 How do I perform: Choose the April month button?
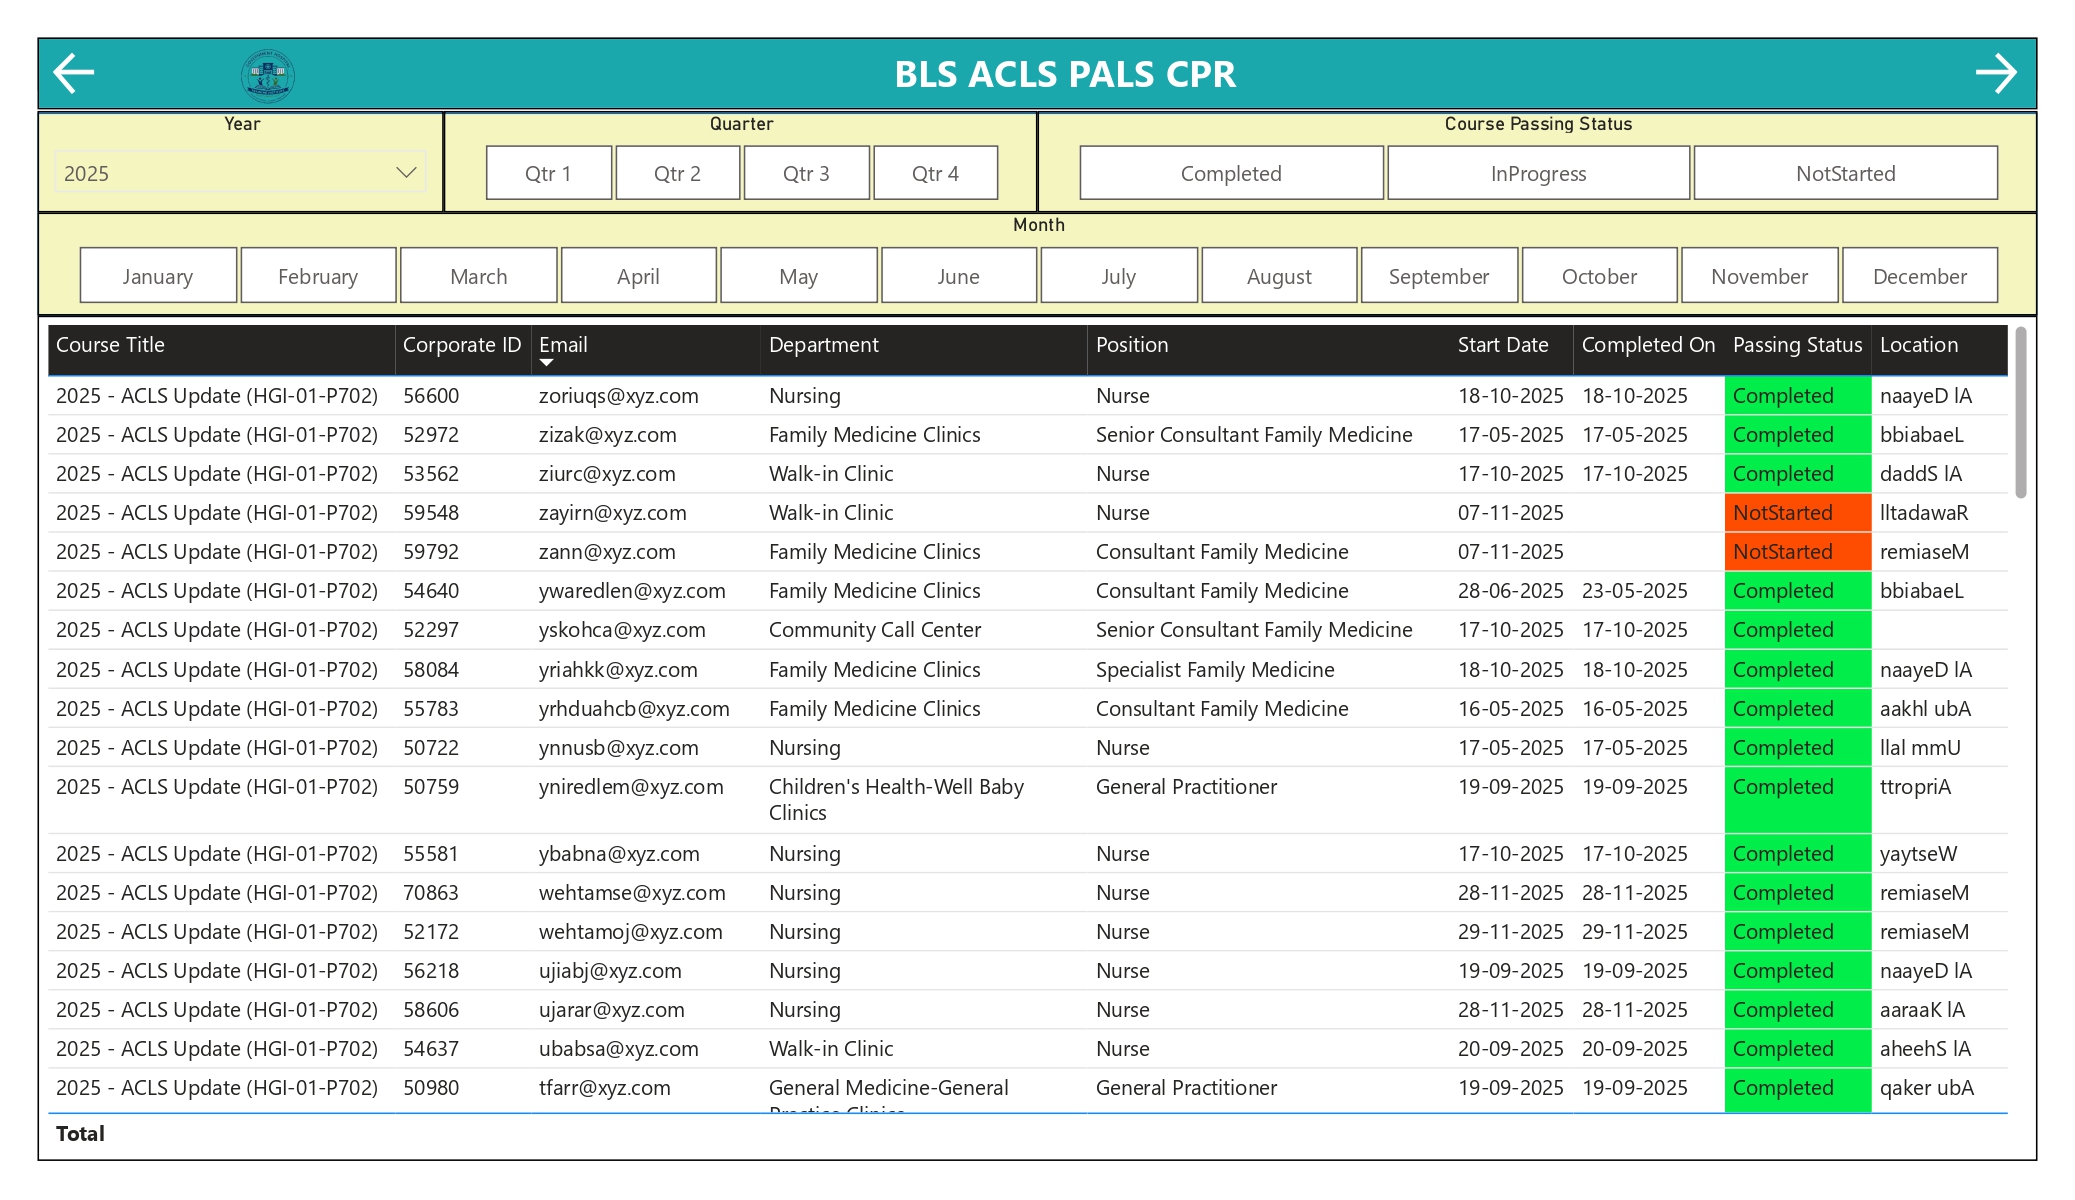(x=638, y=276)
